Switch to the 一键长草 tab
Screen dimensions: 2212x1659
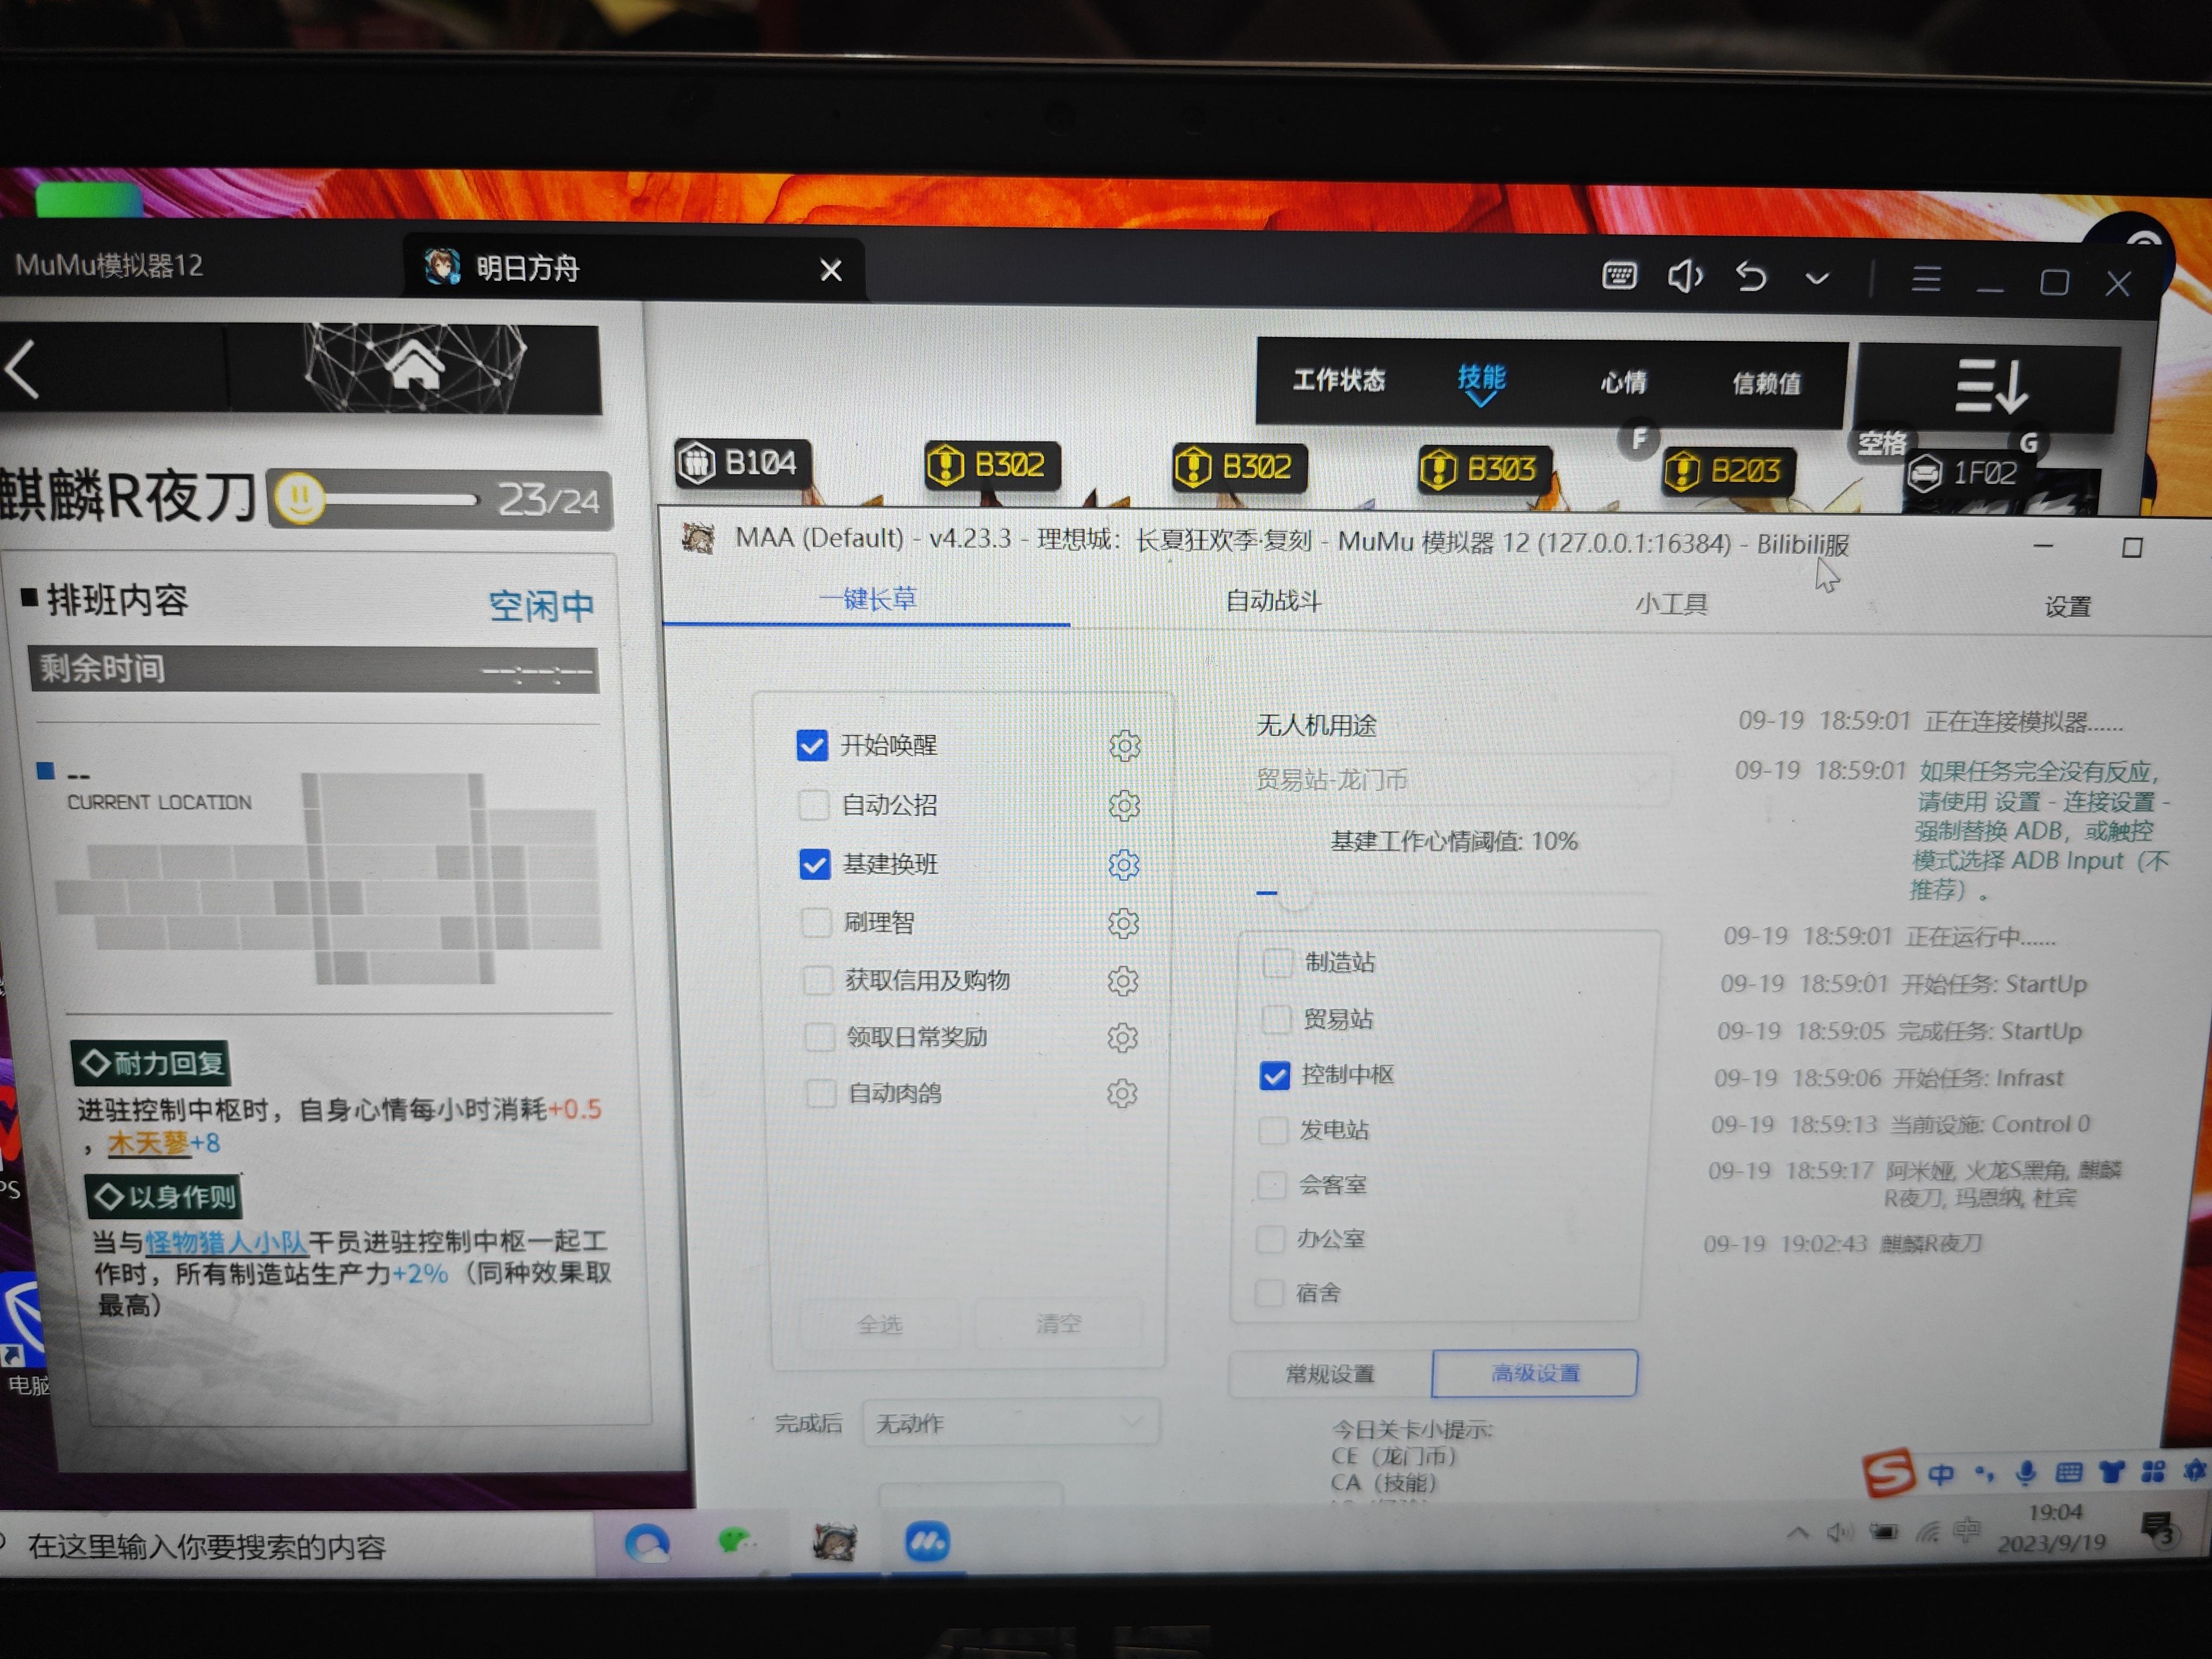pyautogui.click(x=867, y=599)
